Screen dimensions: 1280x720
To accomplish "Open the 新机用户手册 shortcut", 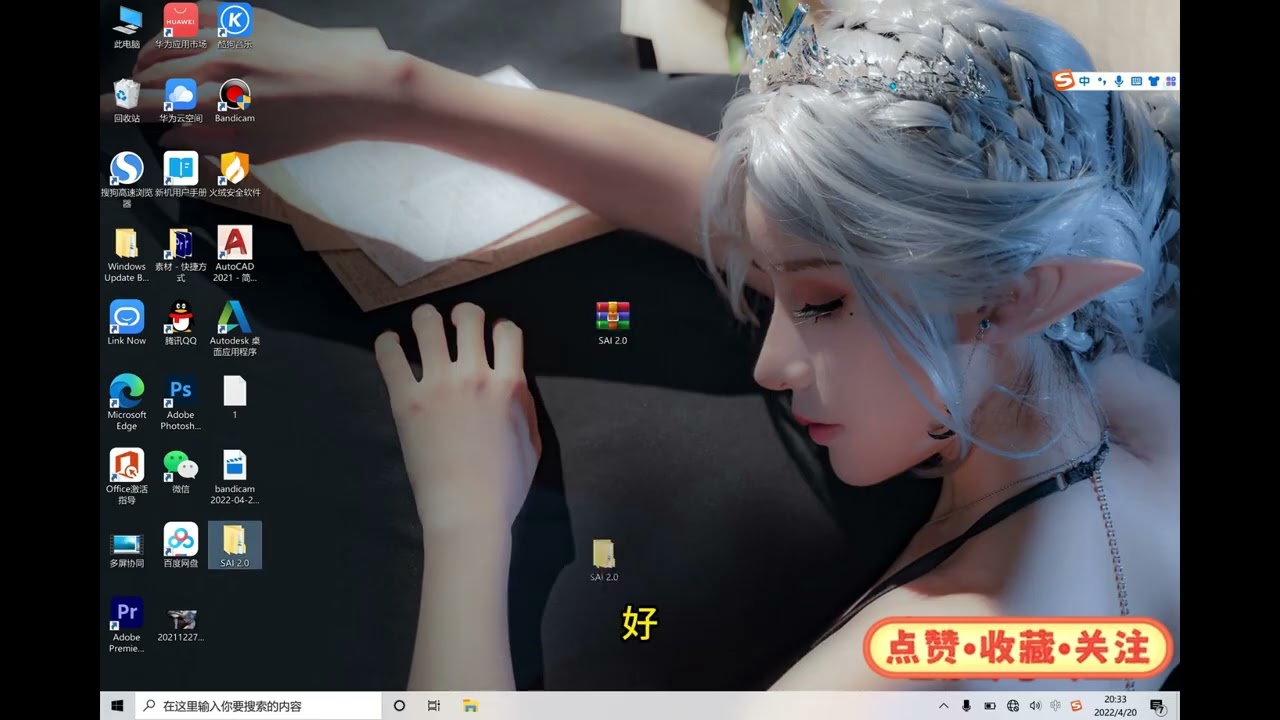I will [x=181, y=175].
